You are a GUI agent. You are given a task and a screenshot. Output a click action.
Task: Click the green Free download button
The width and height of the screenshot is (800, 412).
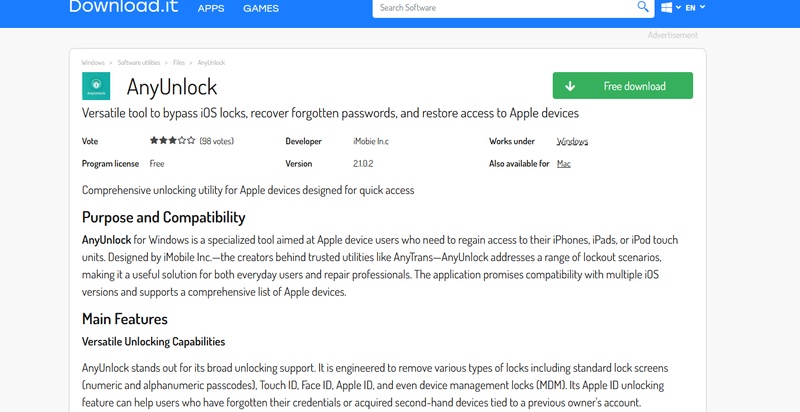tap(622, 86)
